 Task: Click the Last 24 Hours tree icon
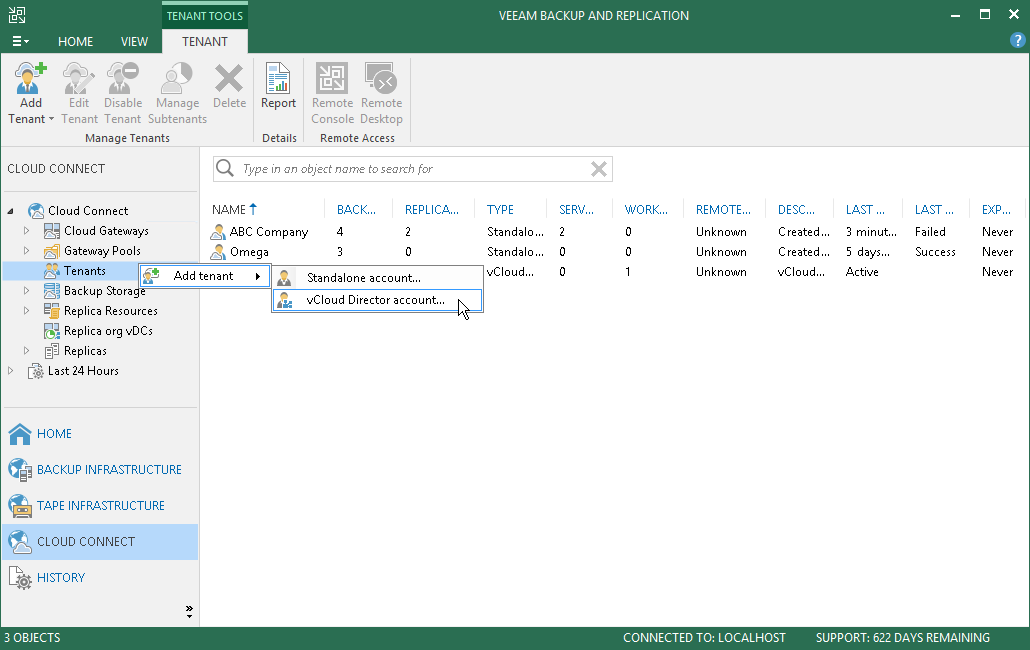(36, 371)
